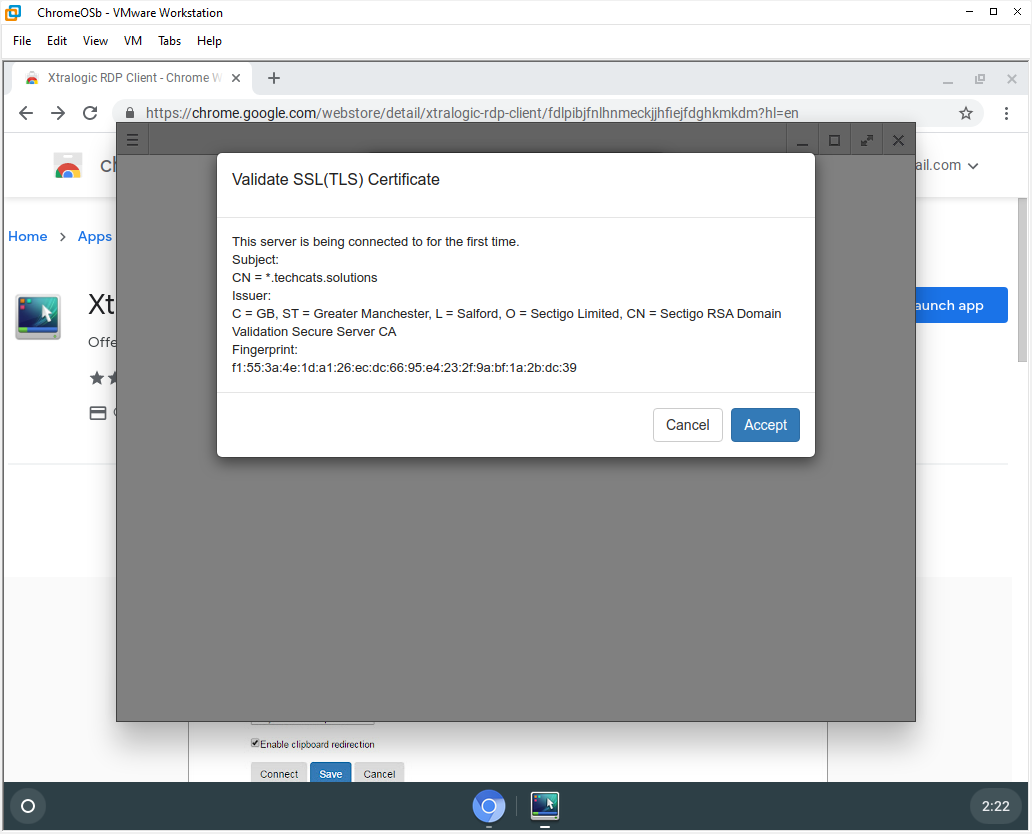This screenshot has width=1032, height=834.
Task: Expand the account email dropdown
Action: tap(973, 166)
